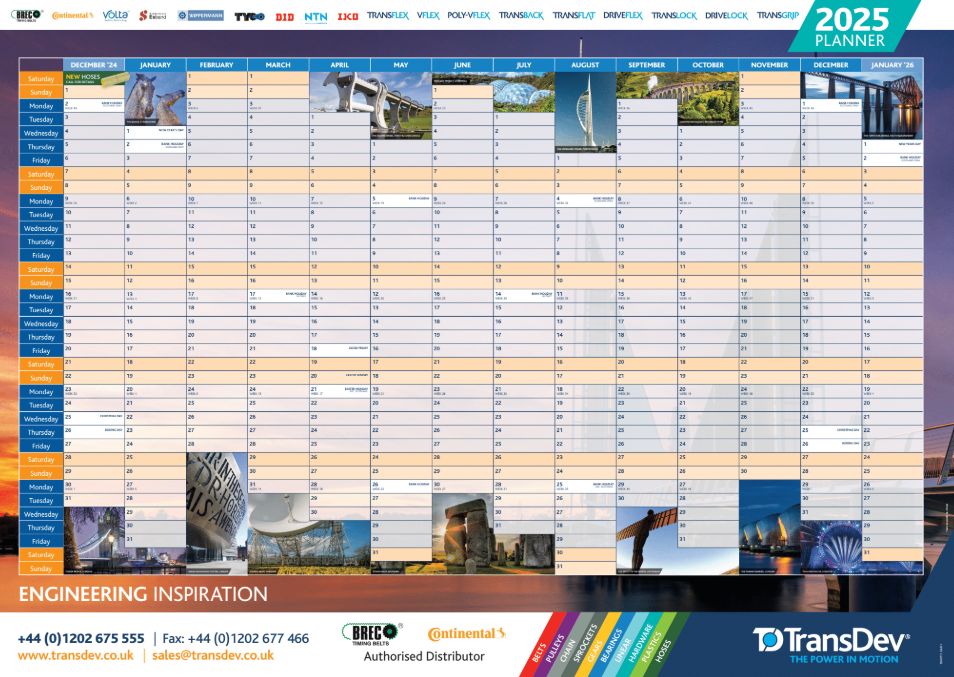Select the JULY column header
The width and height of the screenshot is (954, 677).
point(524,64)
